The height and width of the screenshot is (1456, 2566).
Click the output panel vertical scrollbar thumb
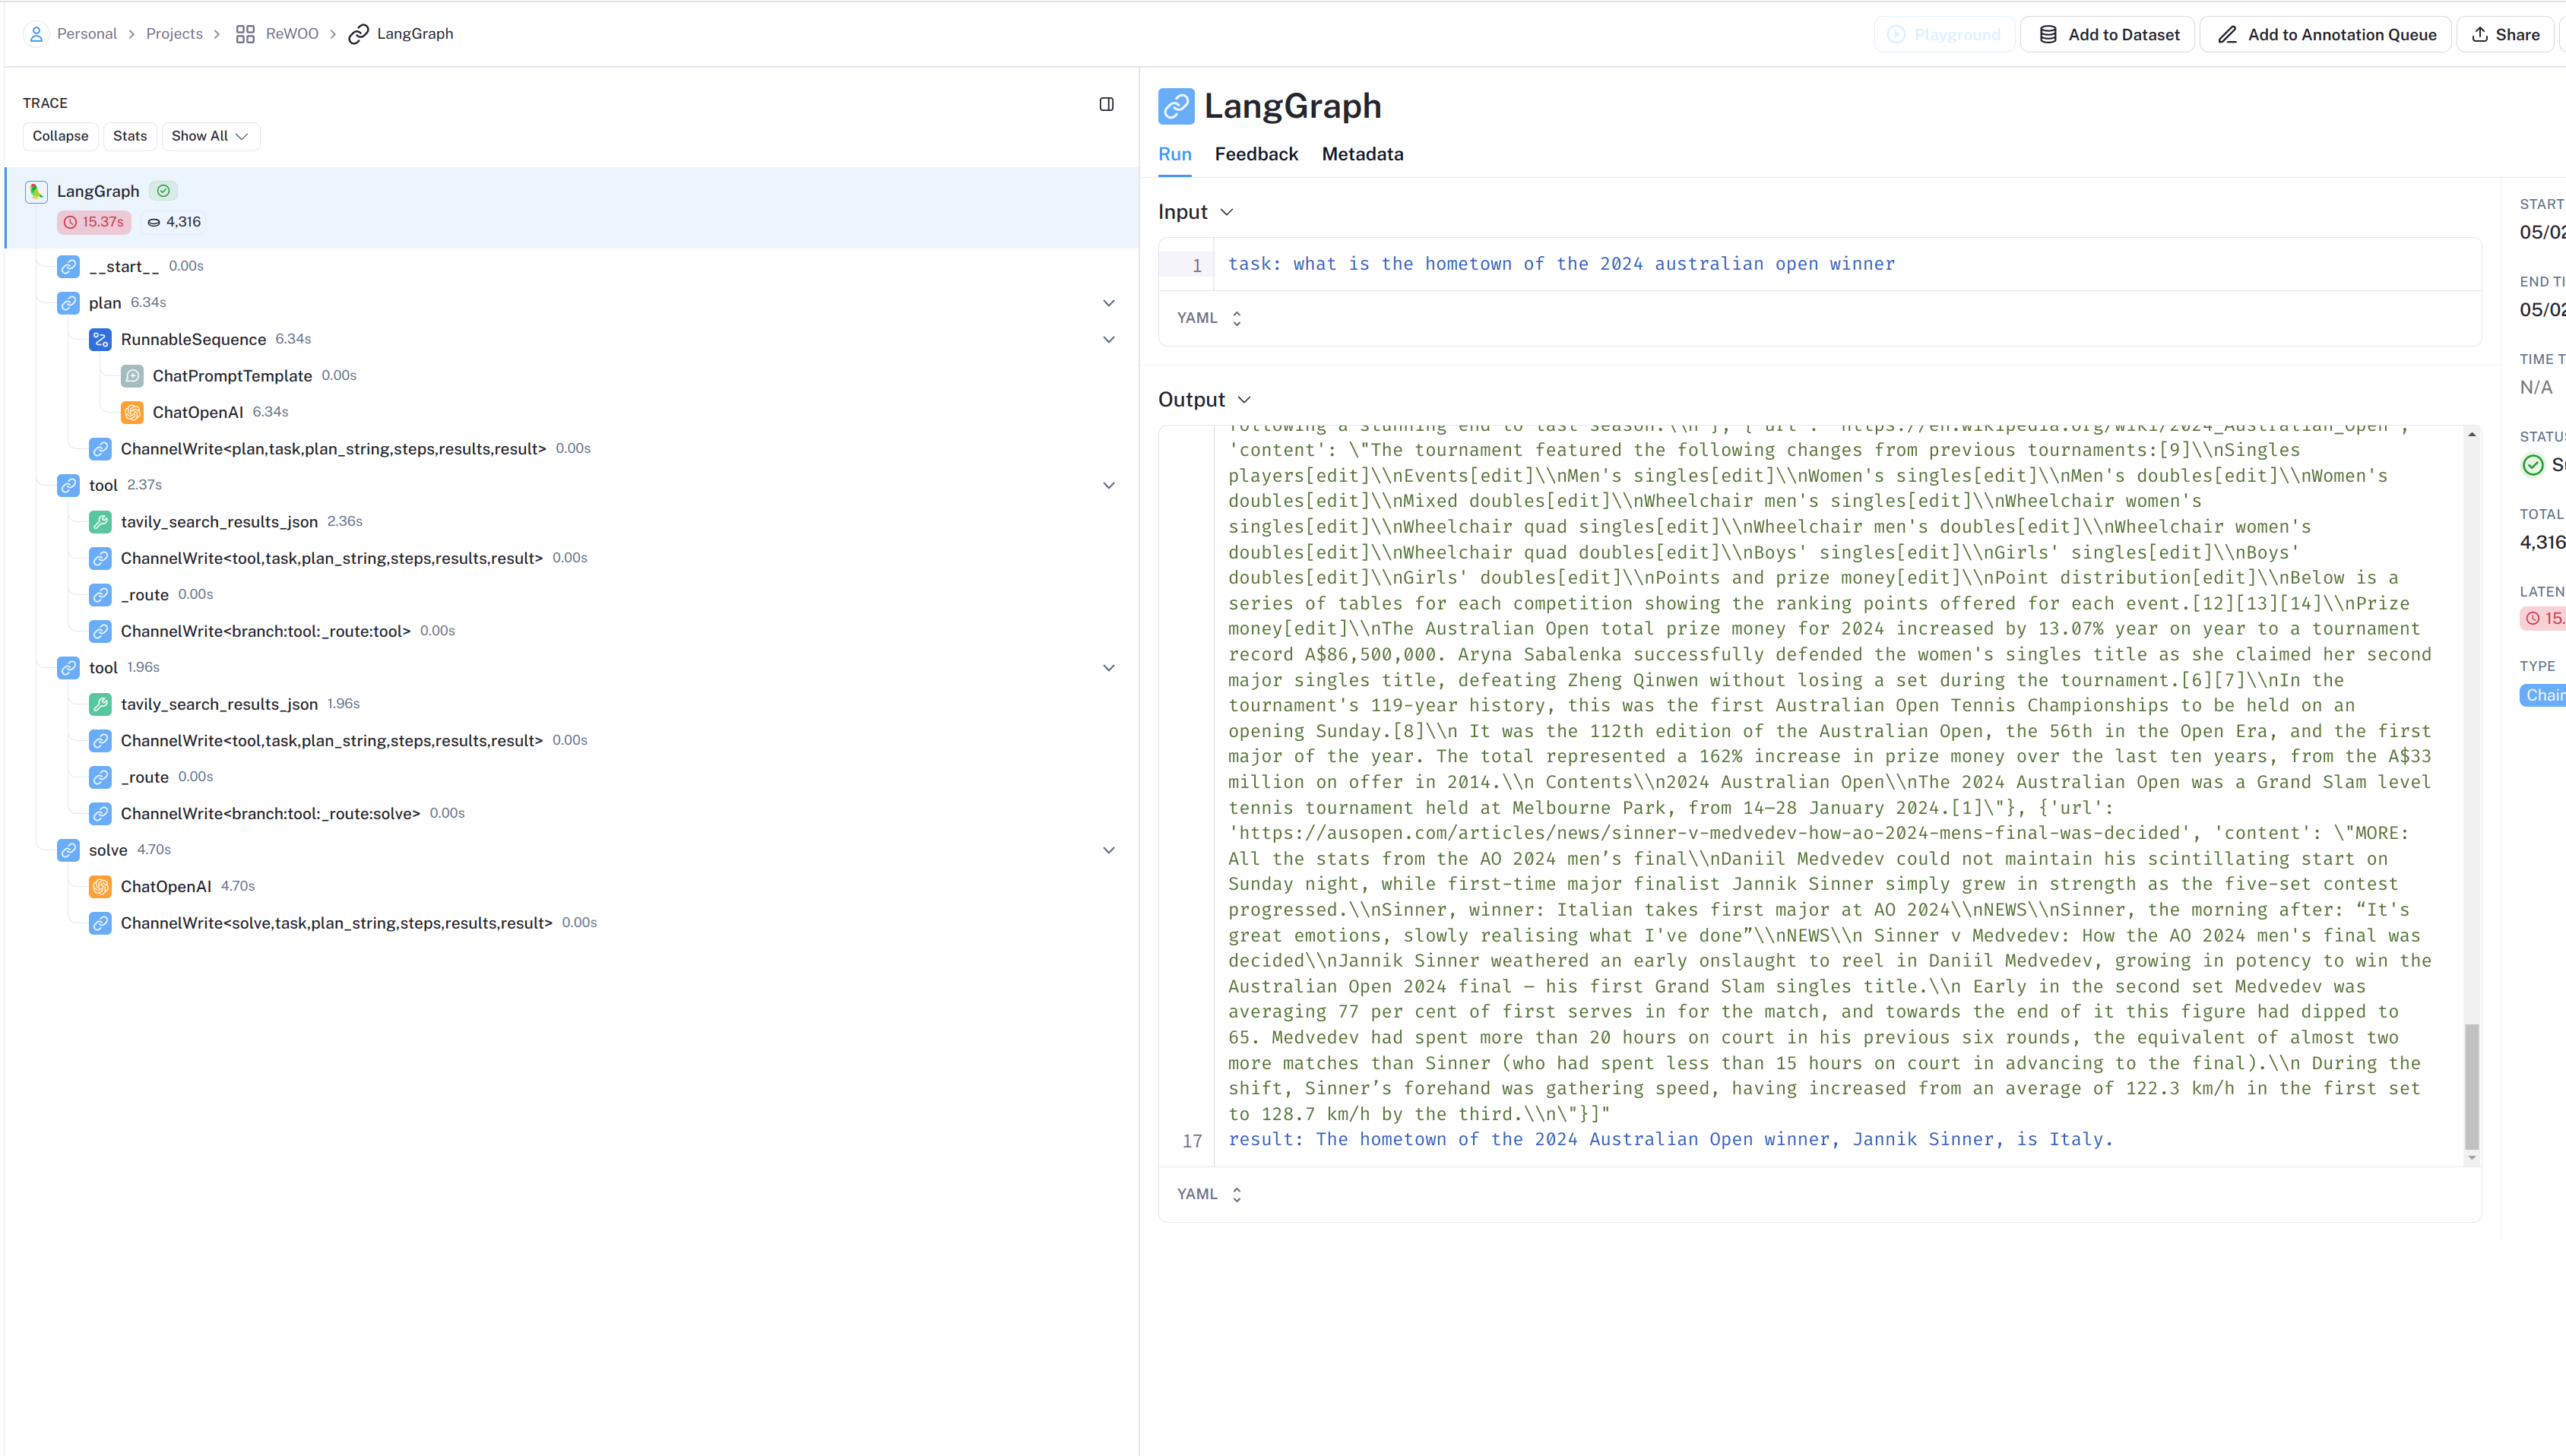[x=2471, y=1085]
